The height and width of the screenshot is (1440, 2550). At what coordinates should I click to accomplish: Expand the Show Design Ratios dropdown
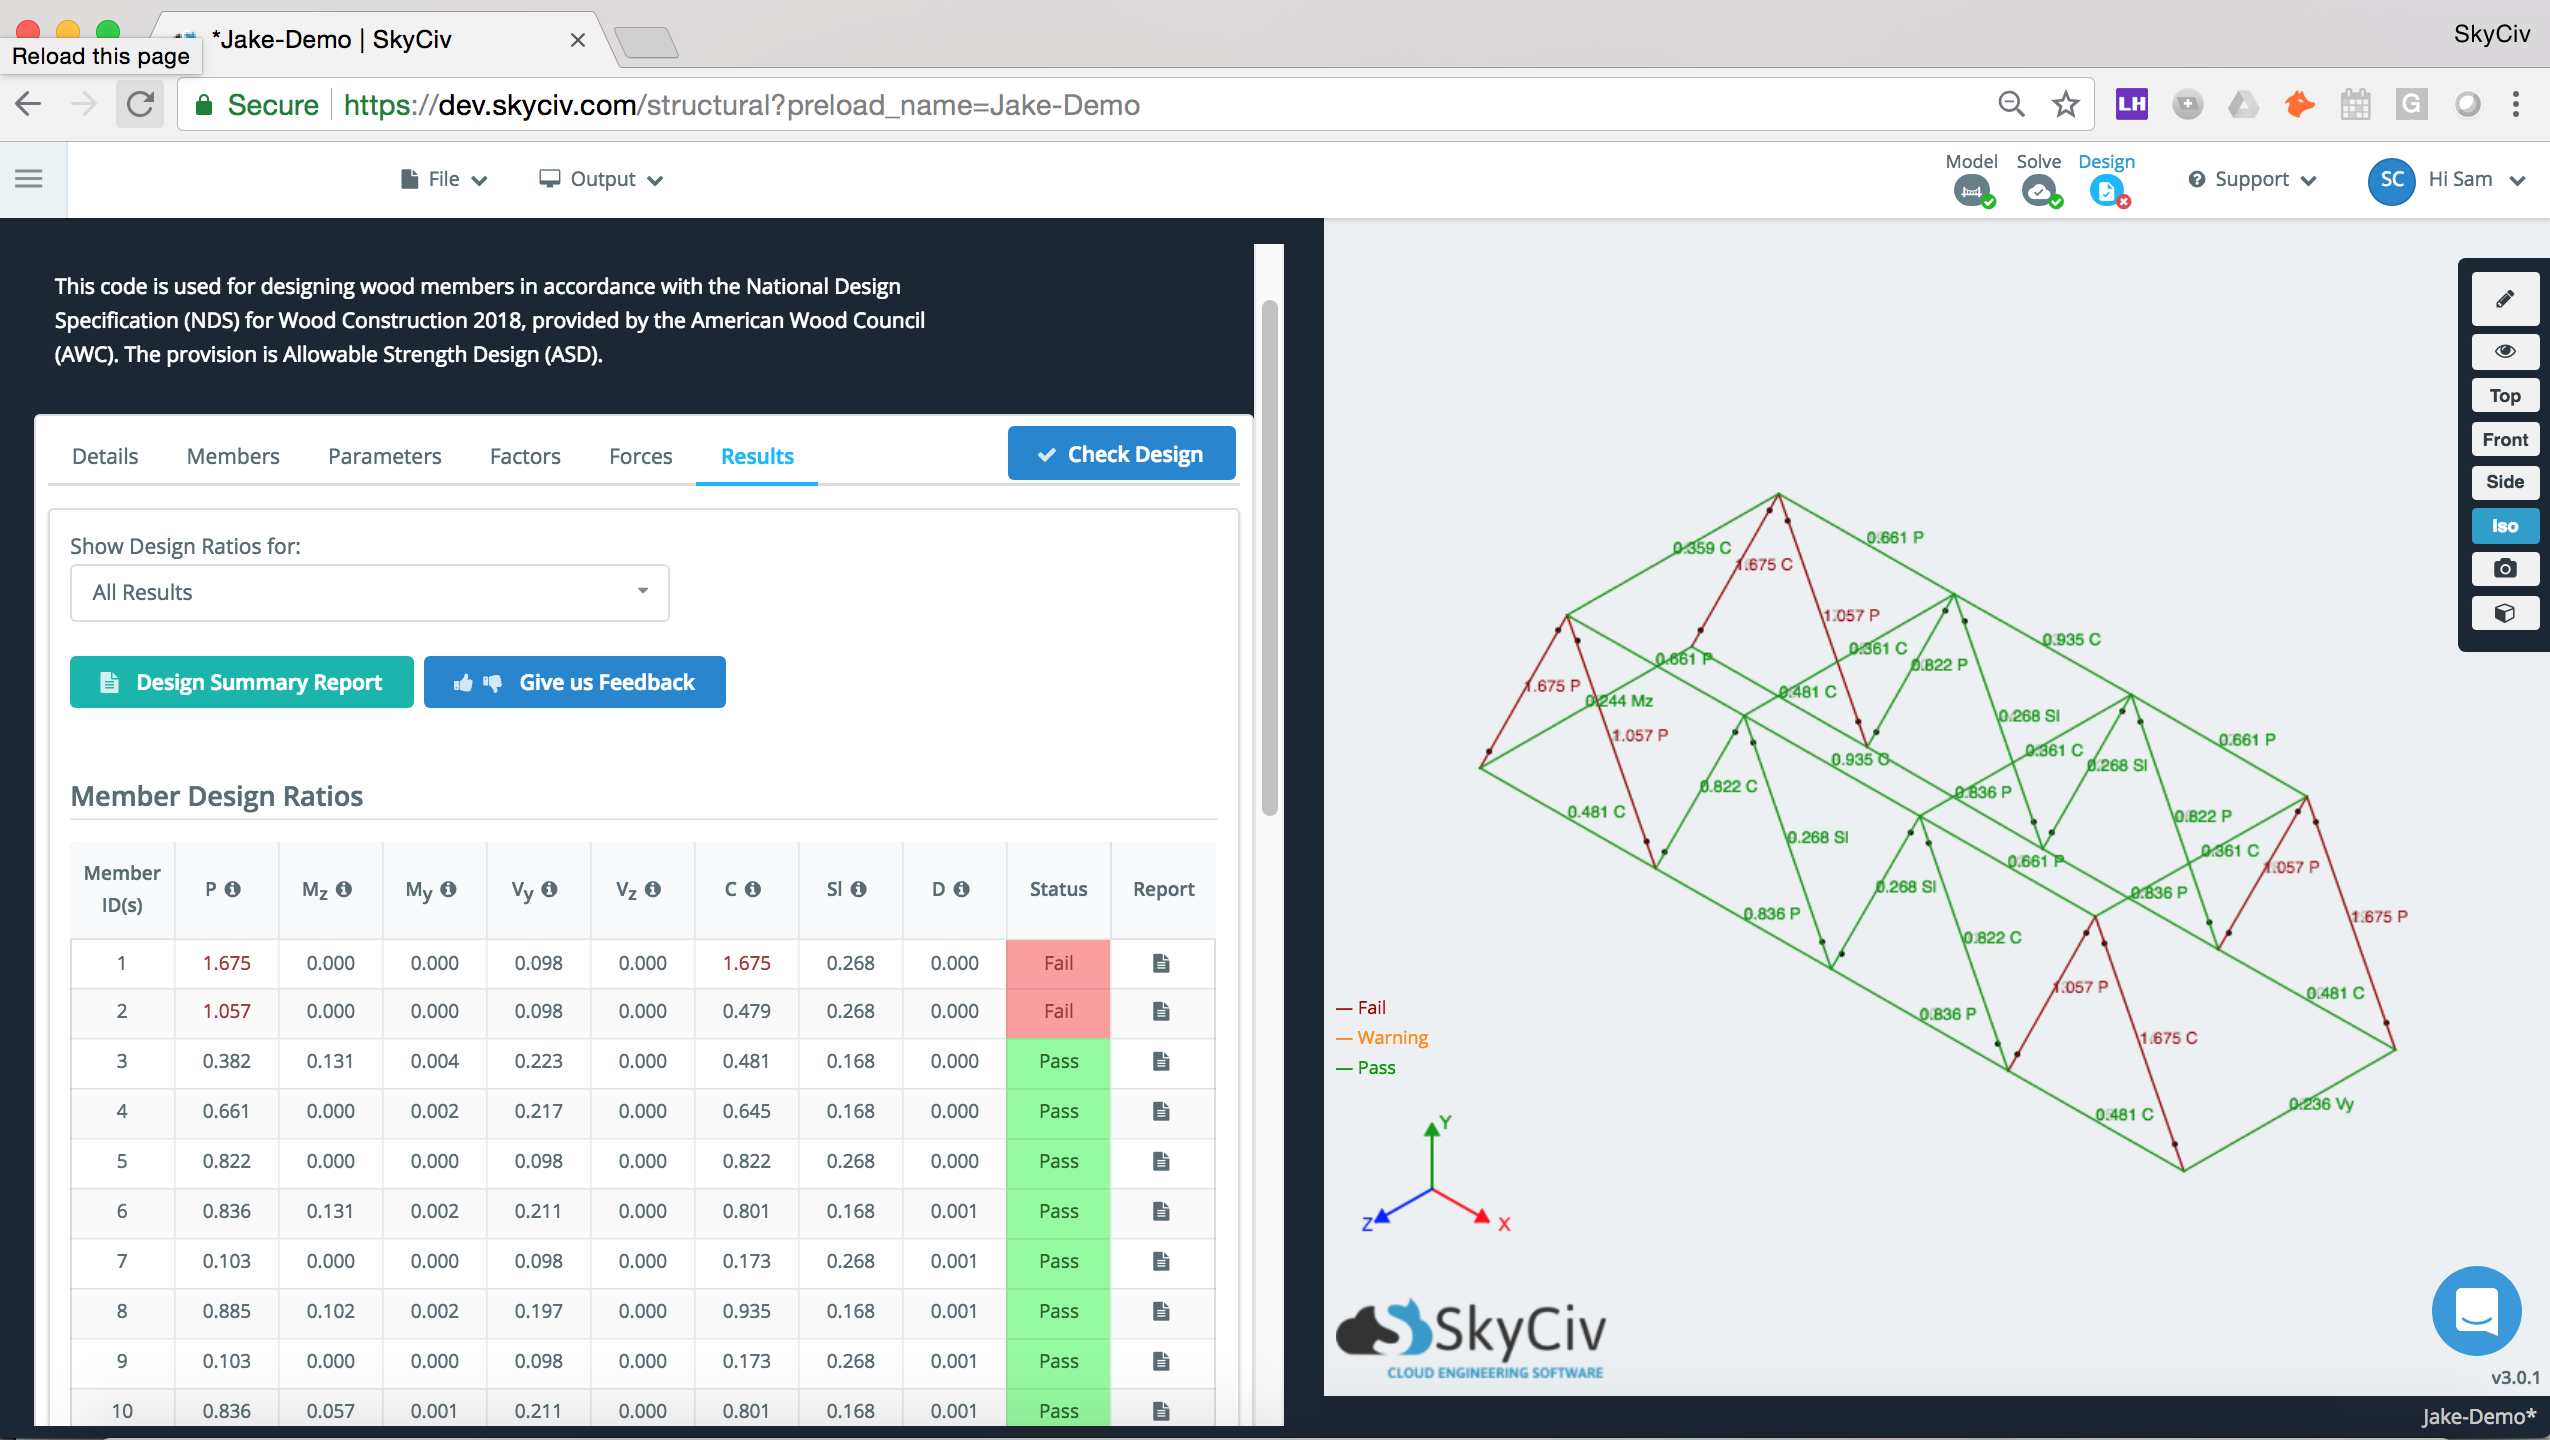pyautogui.click(x=370, y=590)
